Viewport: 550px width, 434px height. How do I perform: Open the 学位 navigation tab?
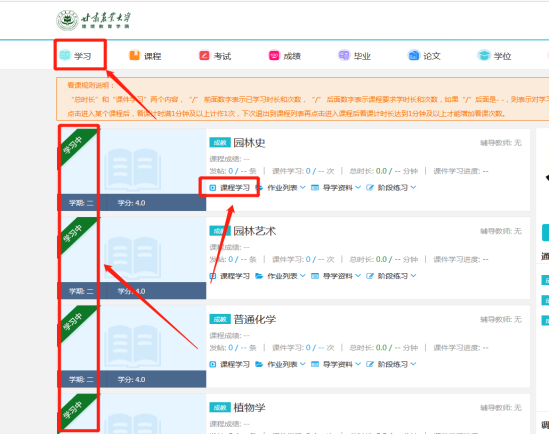coord(494,56)
